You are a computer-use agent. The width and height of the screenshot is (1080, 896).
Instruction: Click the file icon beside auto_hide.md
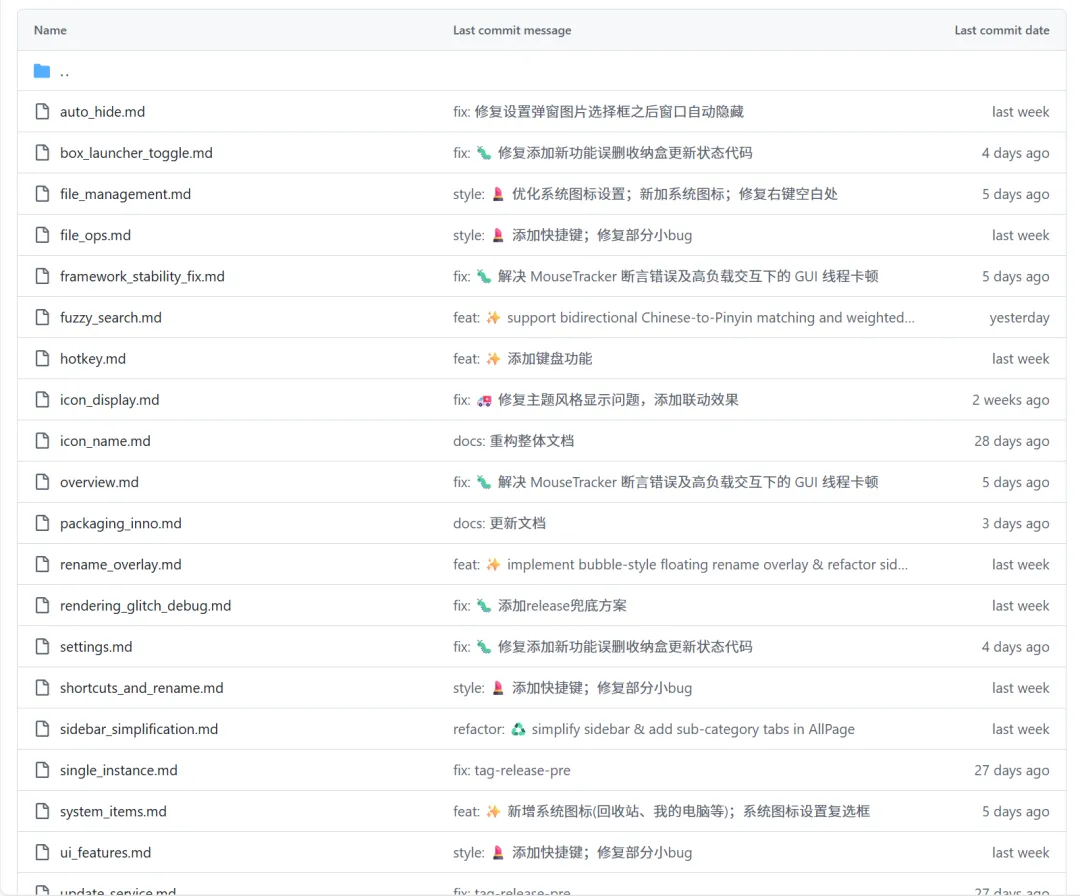[x=42, y=112]
